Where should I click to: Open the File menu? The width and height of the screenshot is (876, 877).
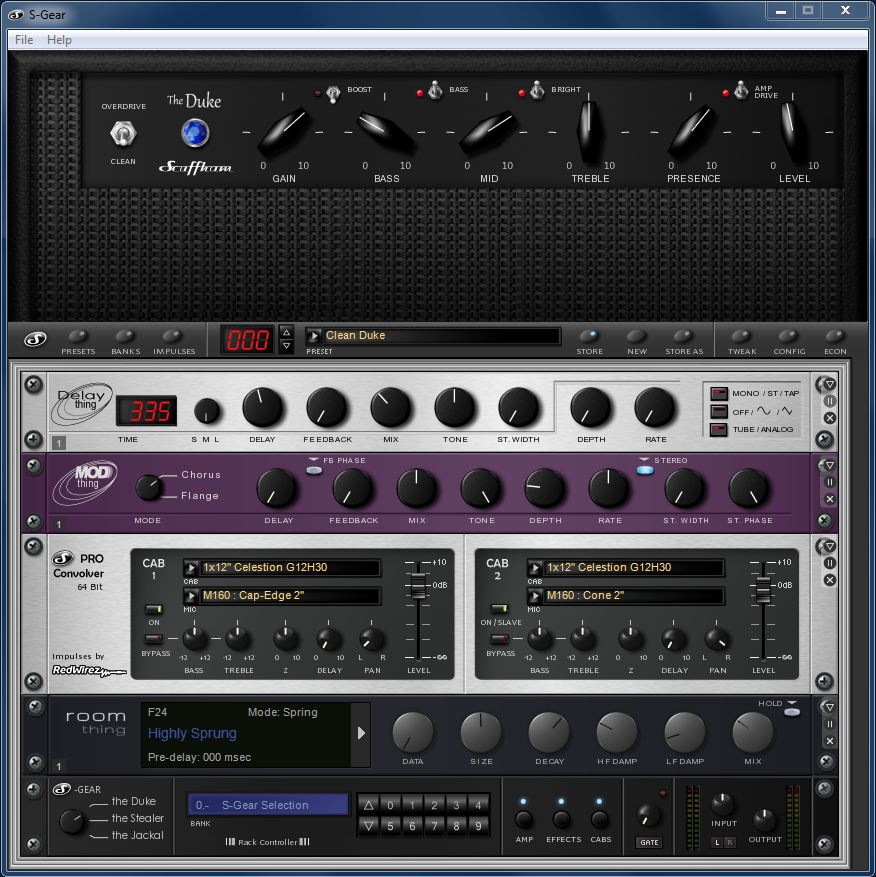[x=24, y=40]
